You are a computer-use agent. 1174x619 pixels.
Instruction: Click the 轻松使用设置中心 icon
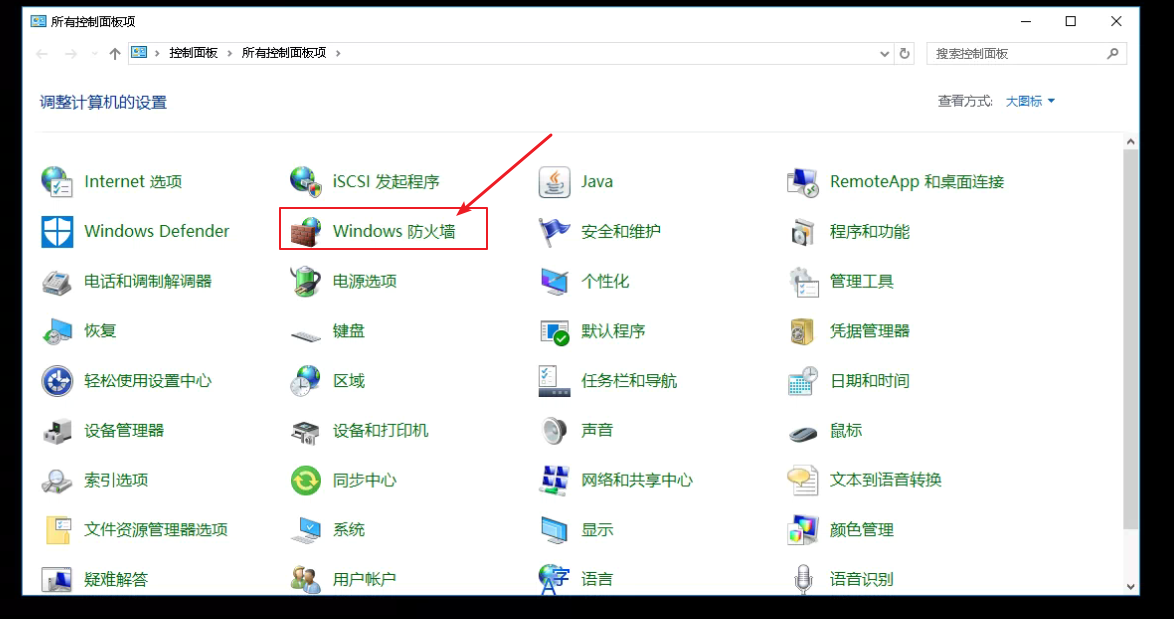pyautogui.click(x=57, y=381)
